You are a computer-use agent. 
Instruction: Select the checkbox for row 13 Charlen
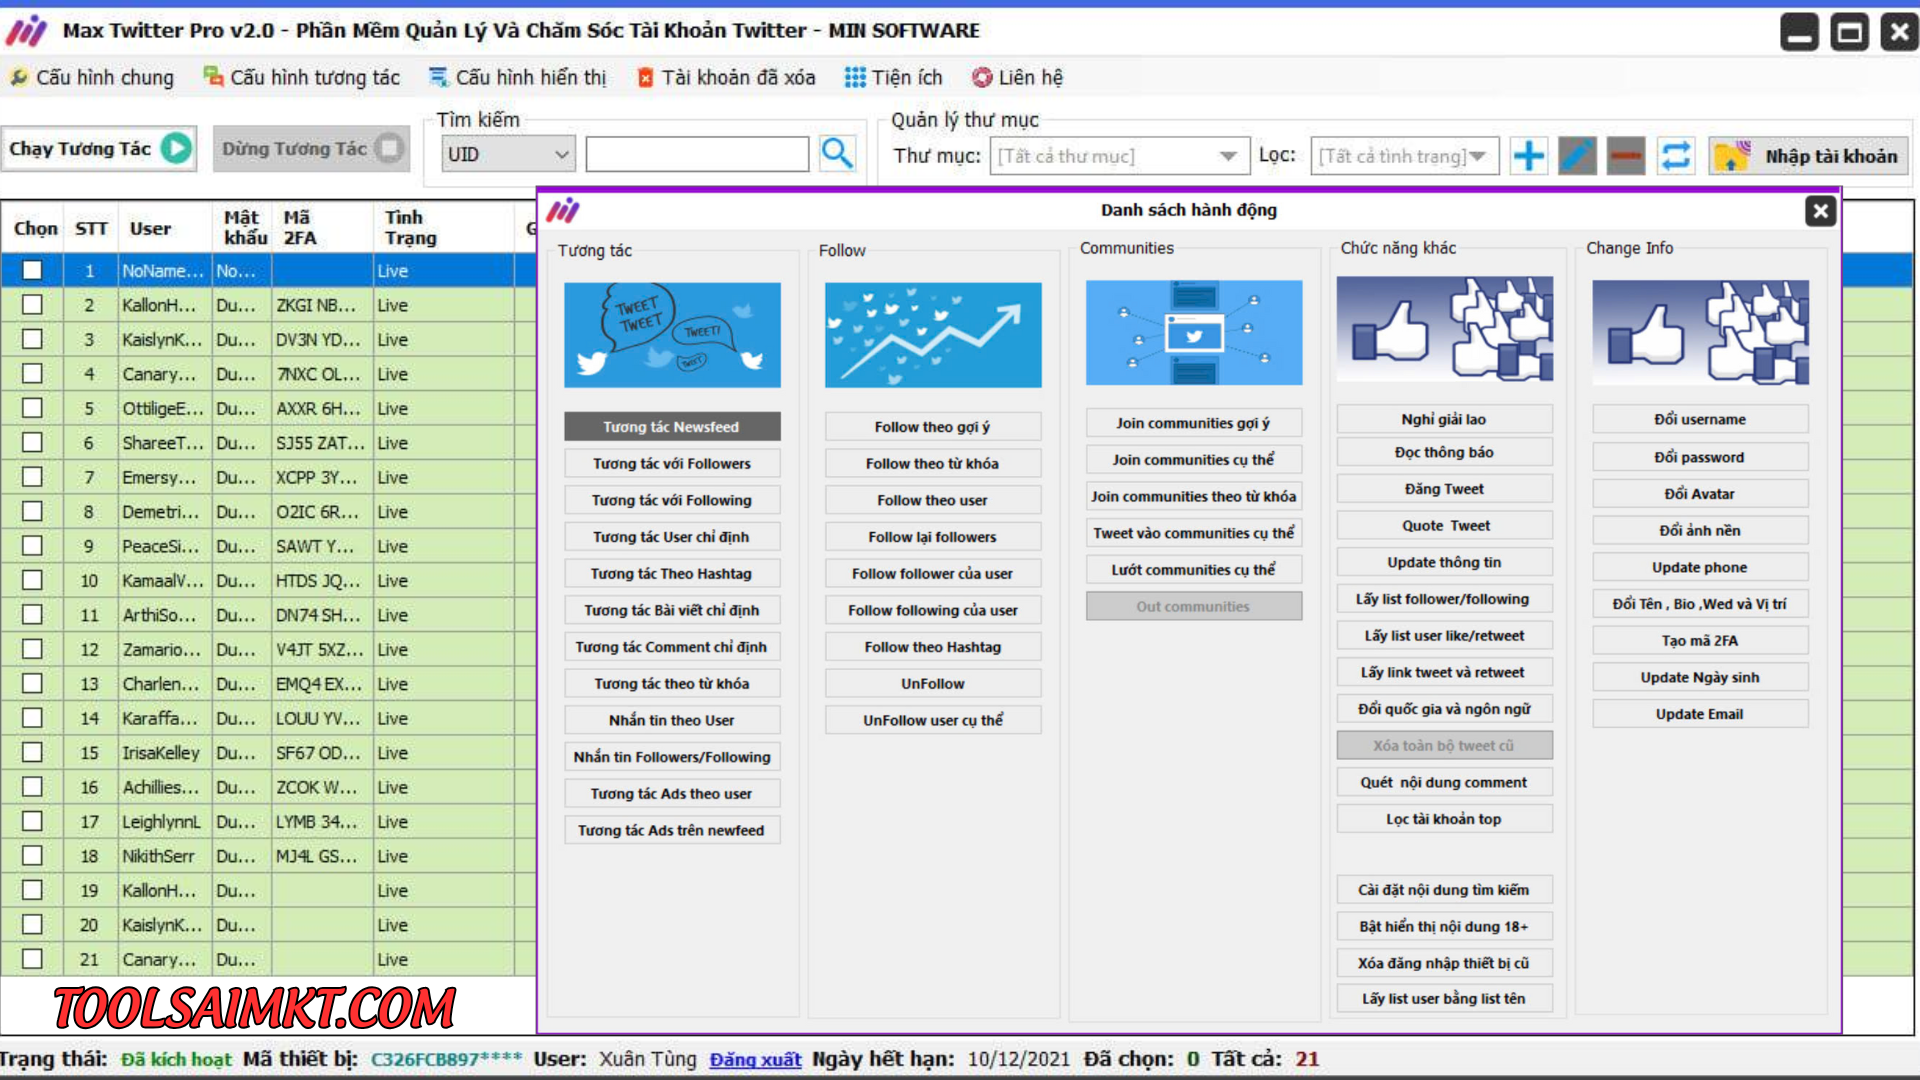click(32, 683)
